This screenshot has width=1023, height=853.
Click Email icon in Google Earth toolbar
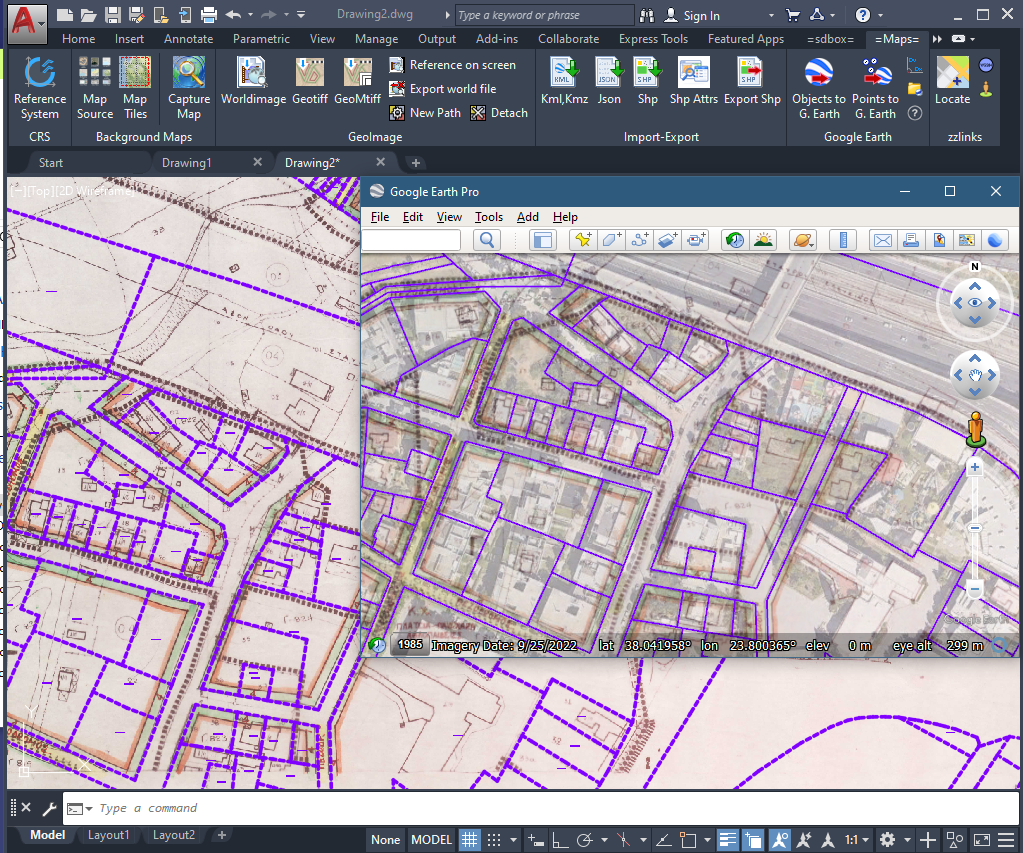(x=883, y=240)
